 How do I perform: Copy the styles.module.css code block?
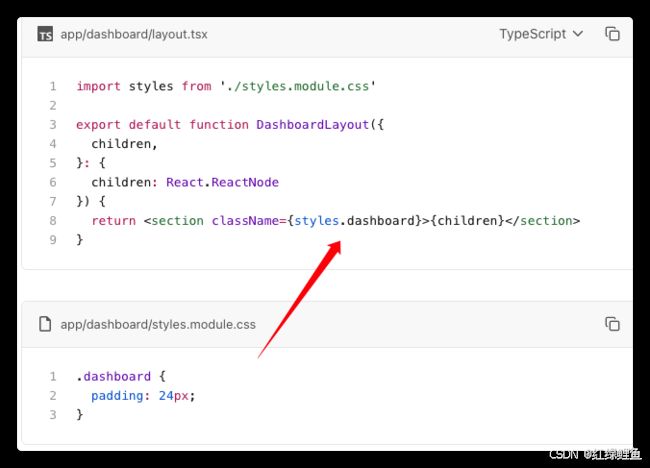[612, 324]
